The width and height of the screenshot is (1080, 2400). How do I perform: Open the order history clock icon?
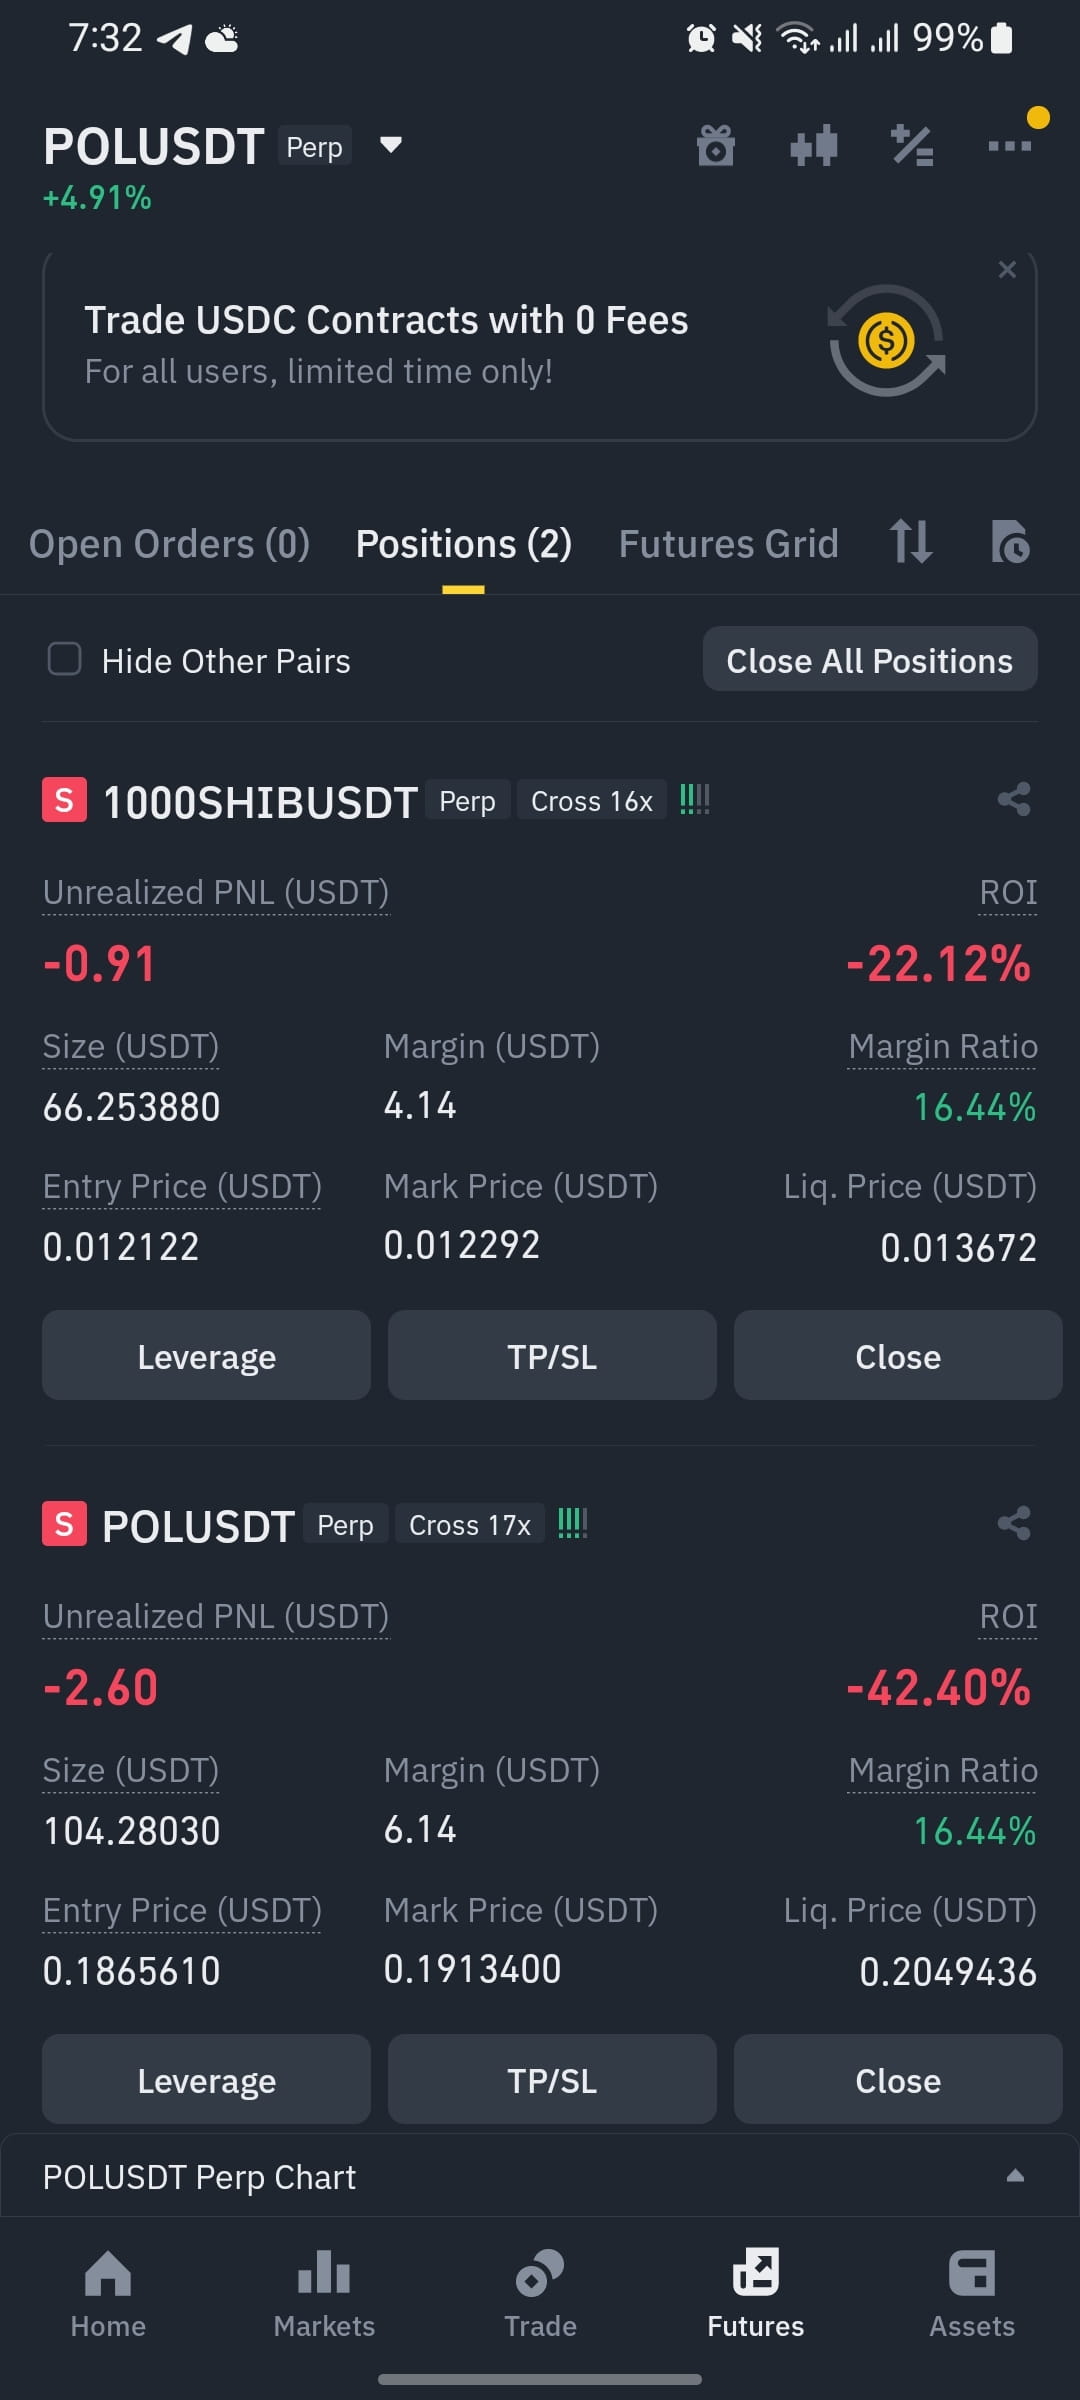pyautogui.click(x=1010, y=542)
